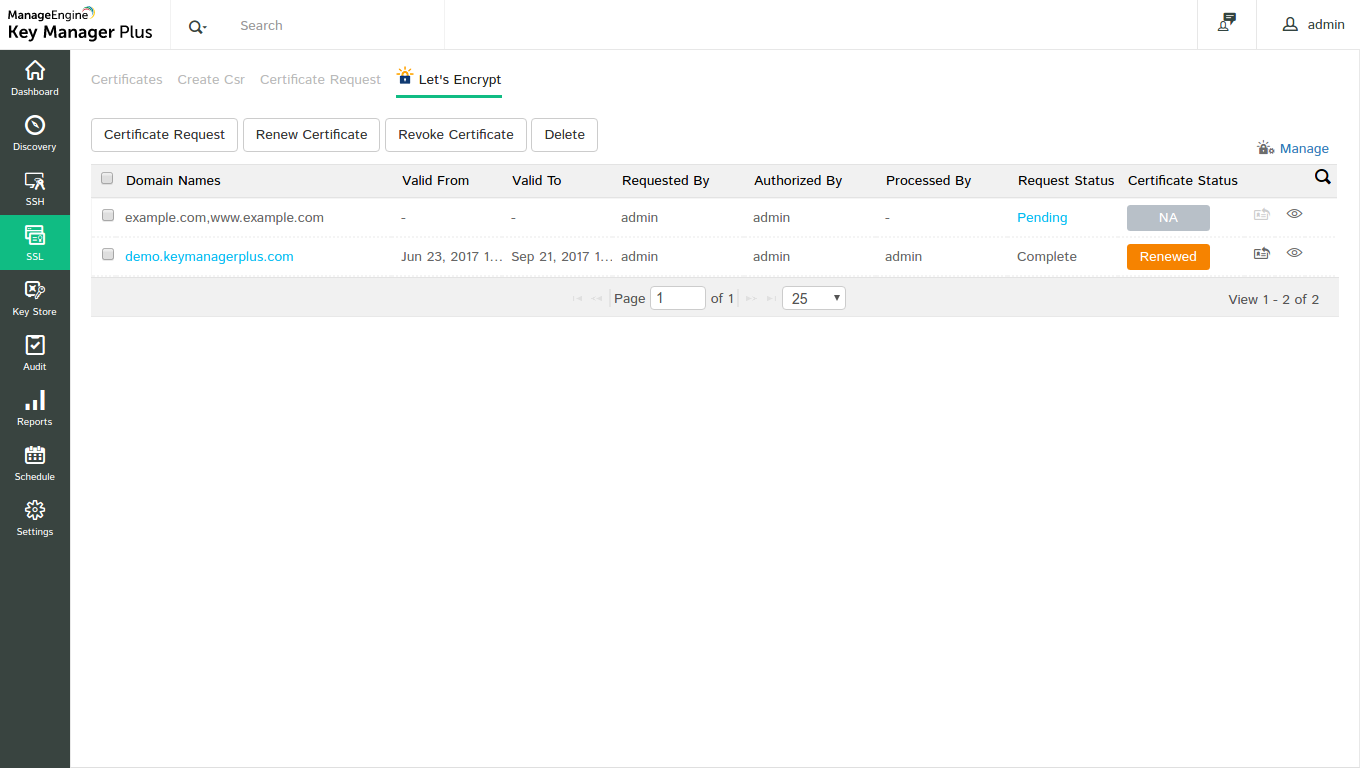1360x768 pixels.
Task: Click the Revoke Certificate button
Action: [x=456, y=135]
